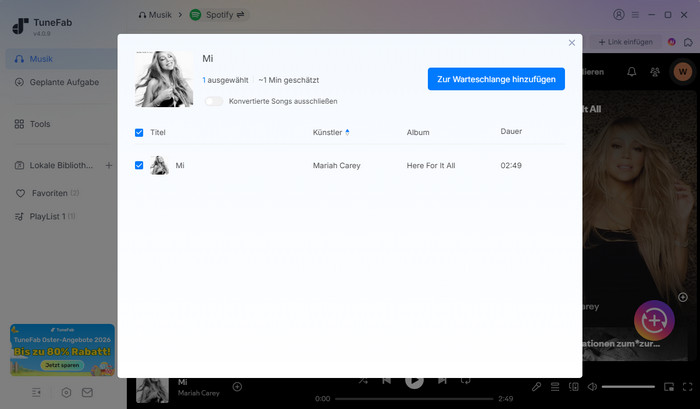Collapse the sidebar with the list icon

pos(37,392)
